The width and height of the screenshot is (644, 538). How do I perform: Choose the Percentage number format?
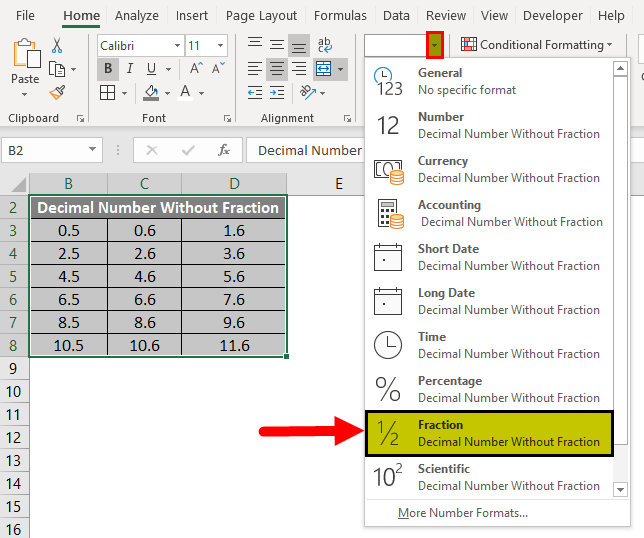click(496, 388)
